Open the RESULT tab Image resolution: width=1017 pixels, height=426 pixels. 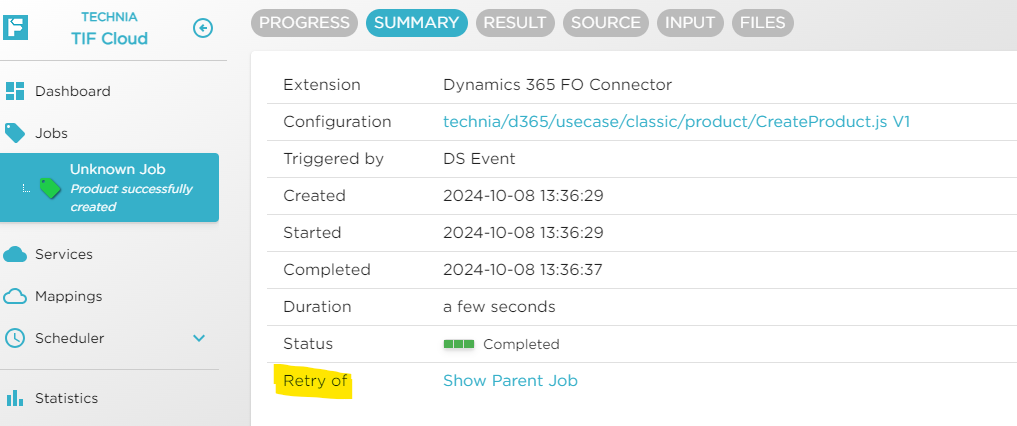[515, 22]
